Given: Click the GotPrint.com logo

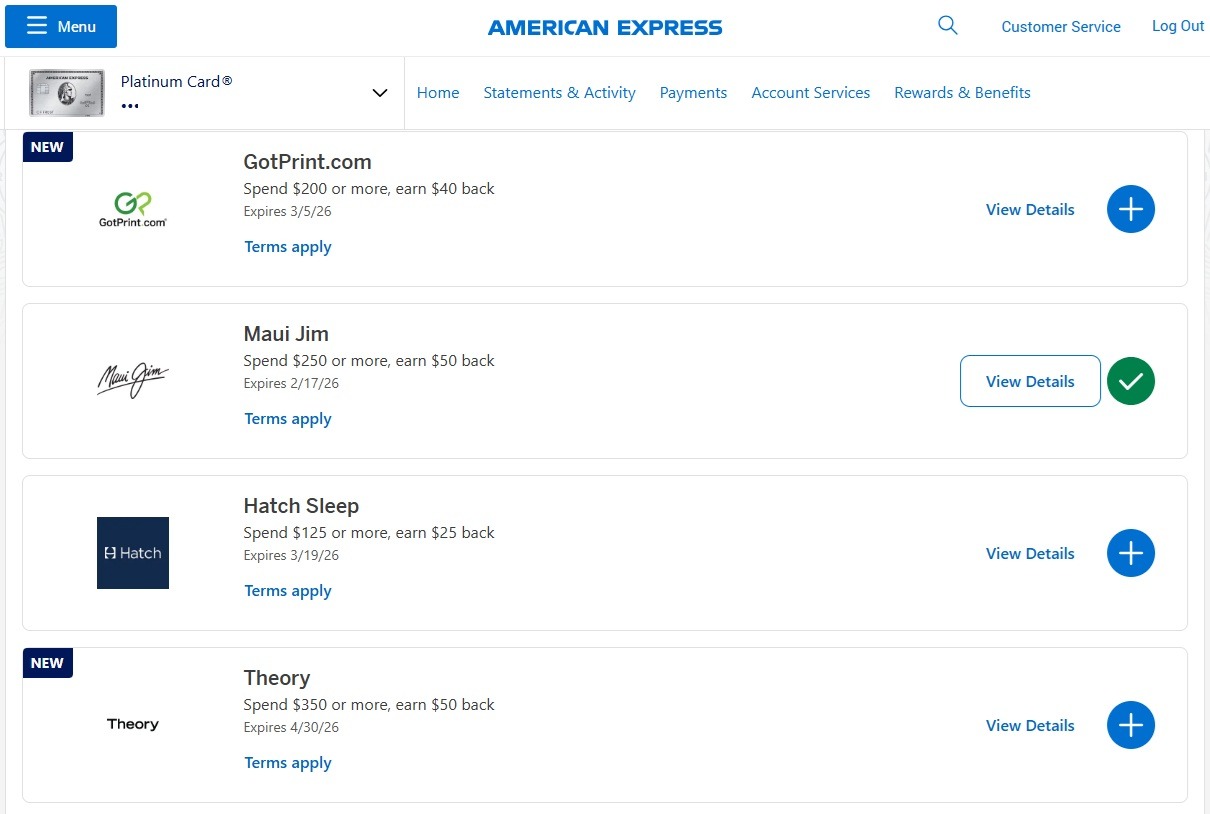Looking at the screenshot, I should tap(133, 209).
